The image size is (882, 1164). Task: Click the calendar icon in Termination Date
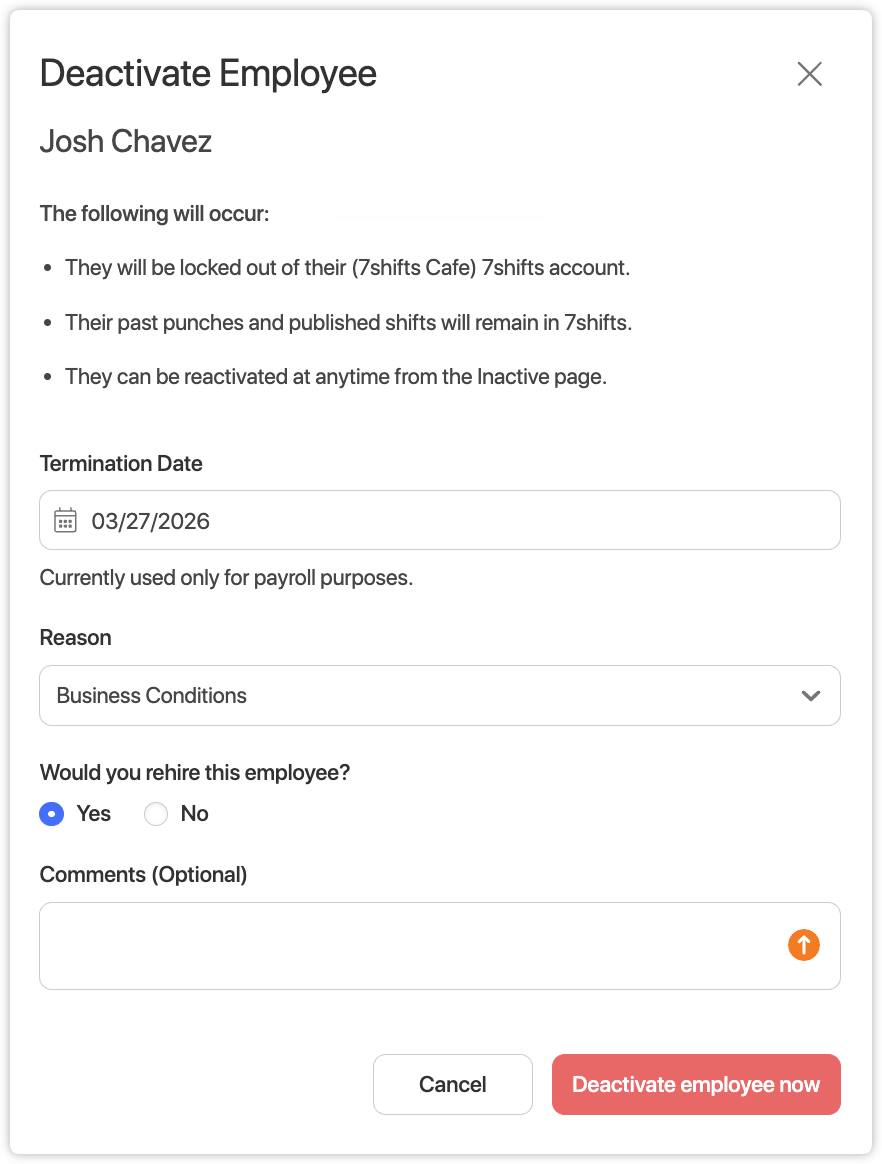65,520
